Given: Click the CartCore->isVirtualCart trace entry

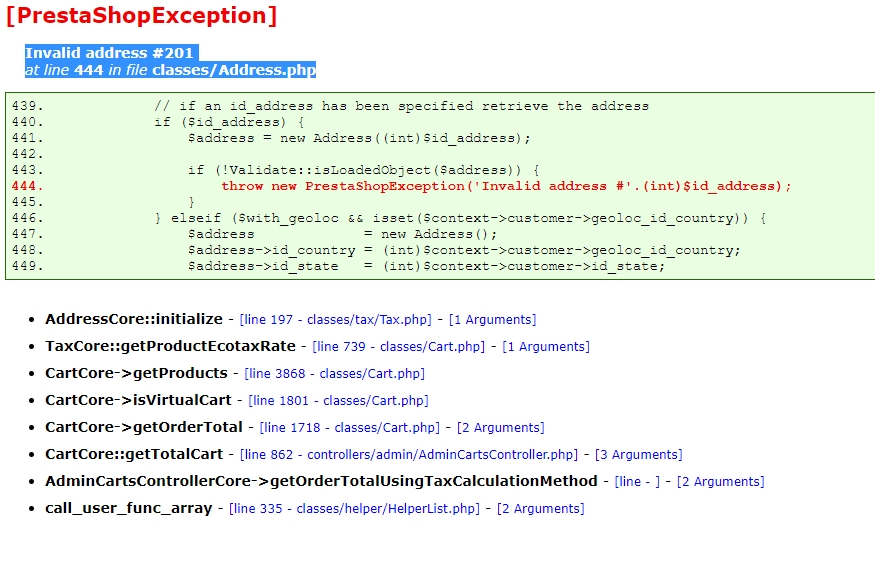Looking at the screenshot, I should [x=138, y=400].
